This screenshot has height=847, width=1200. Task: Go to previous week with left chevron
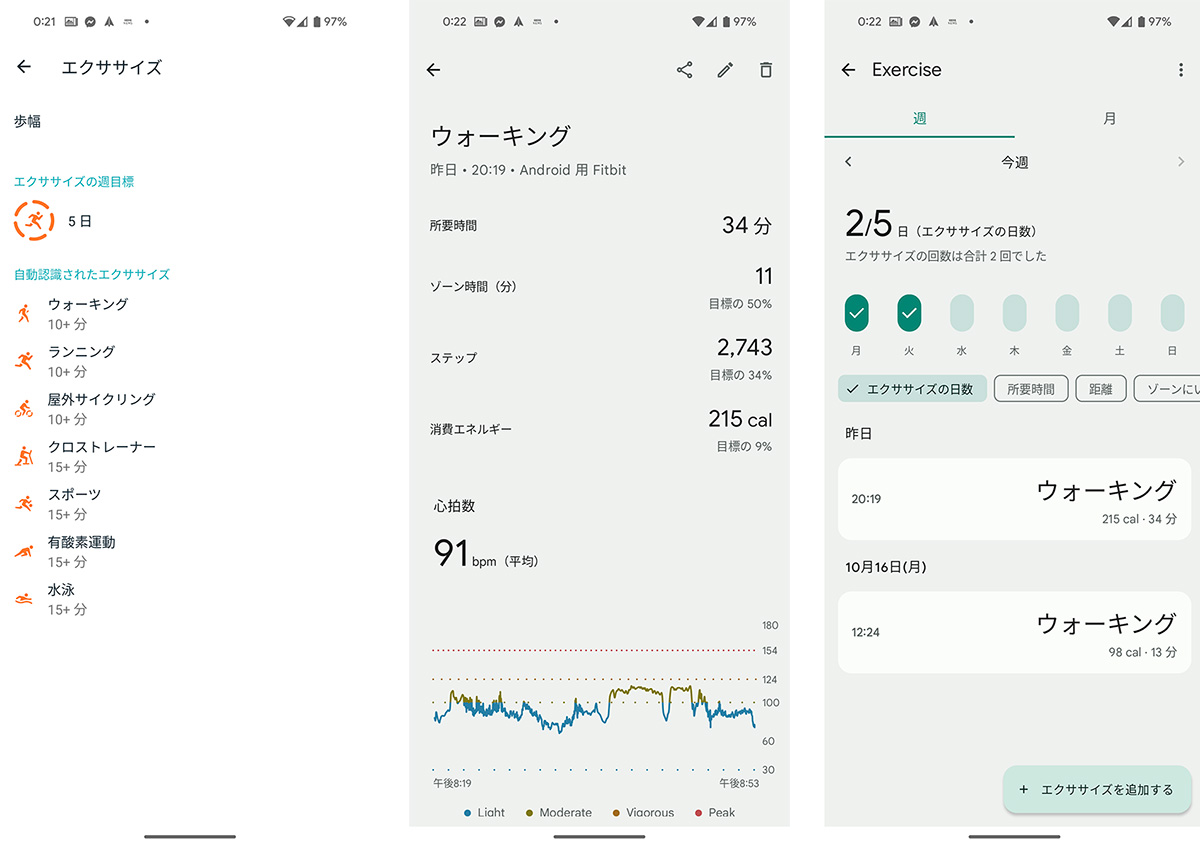click(x=848, y=162)
